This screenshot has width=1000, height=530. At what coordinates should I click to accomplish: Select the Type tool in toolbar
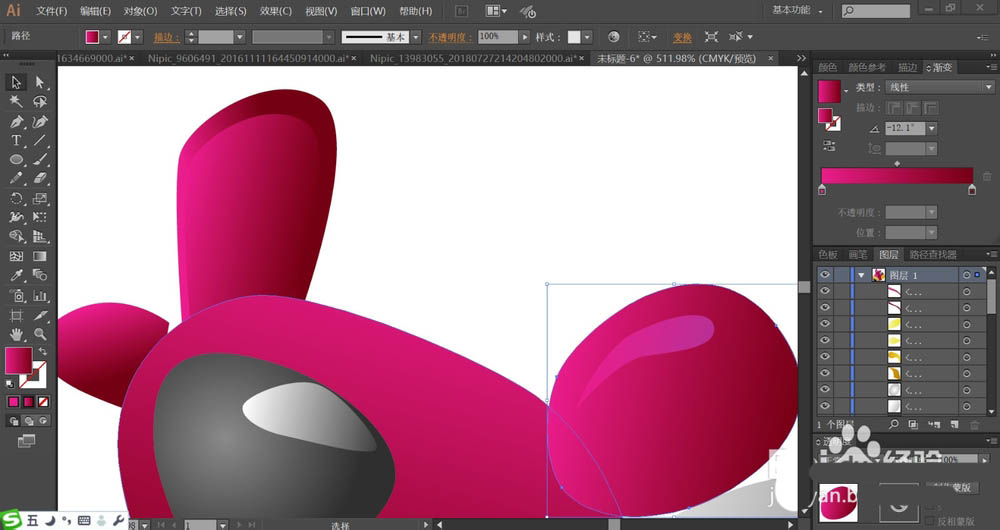[x=17, y=141]
